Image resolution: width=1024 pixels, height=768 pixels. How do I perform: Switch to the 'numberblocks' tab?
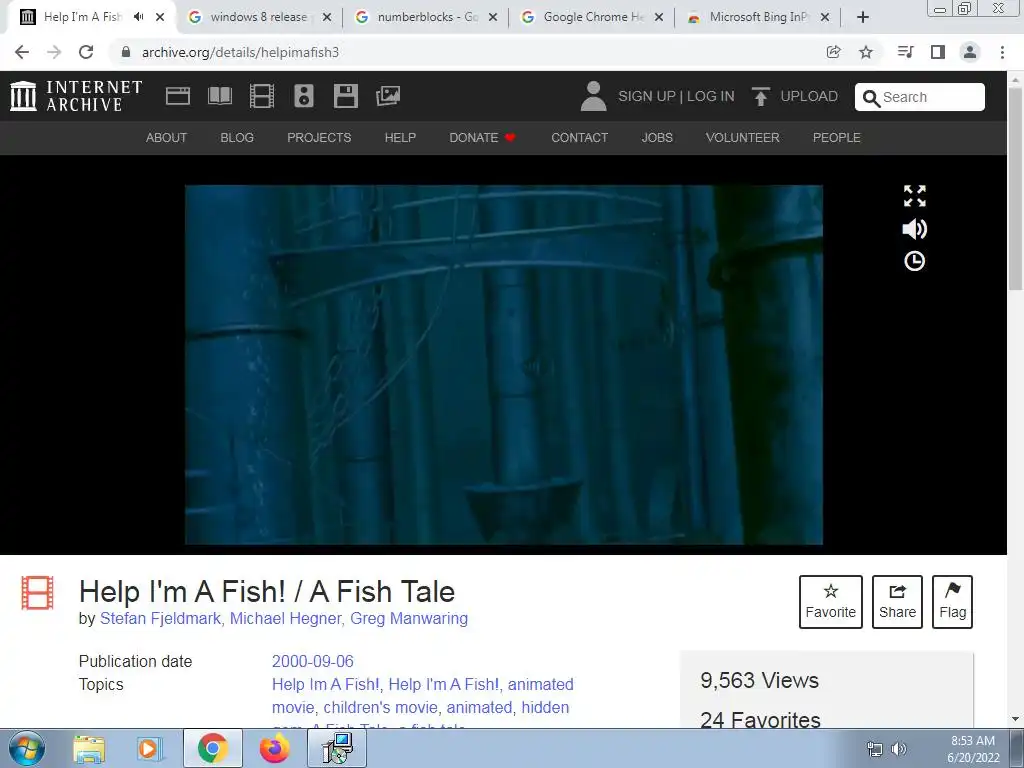point(428,17)
